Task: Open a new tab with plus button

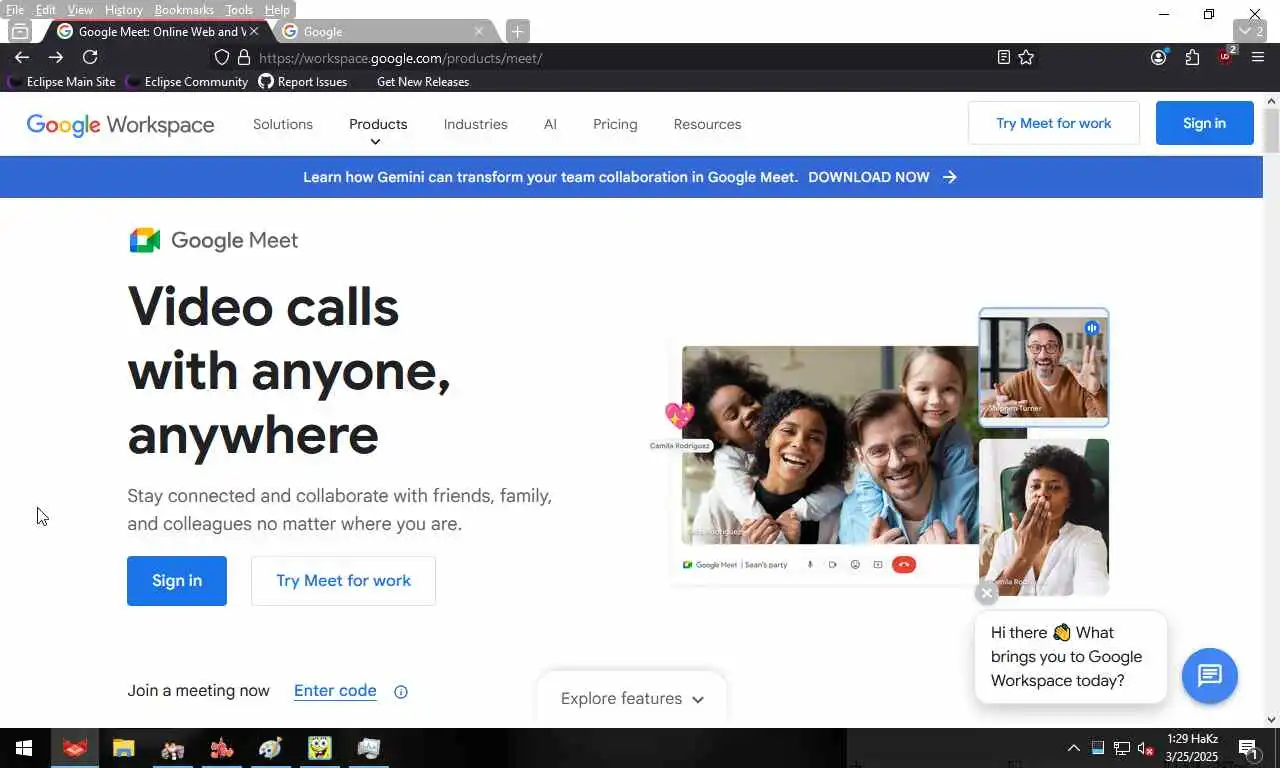Action: (x=517, y=31)
